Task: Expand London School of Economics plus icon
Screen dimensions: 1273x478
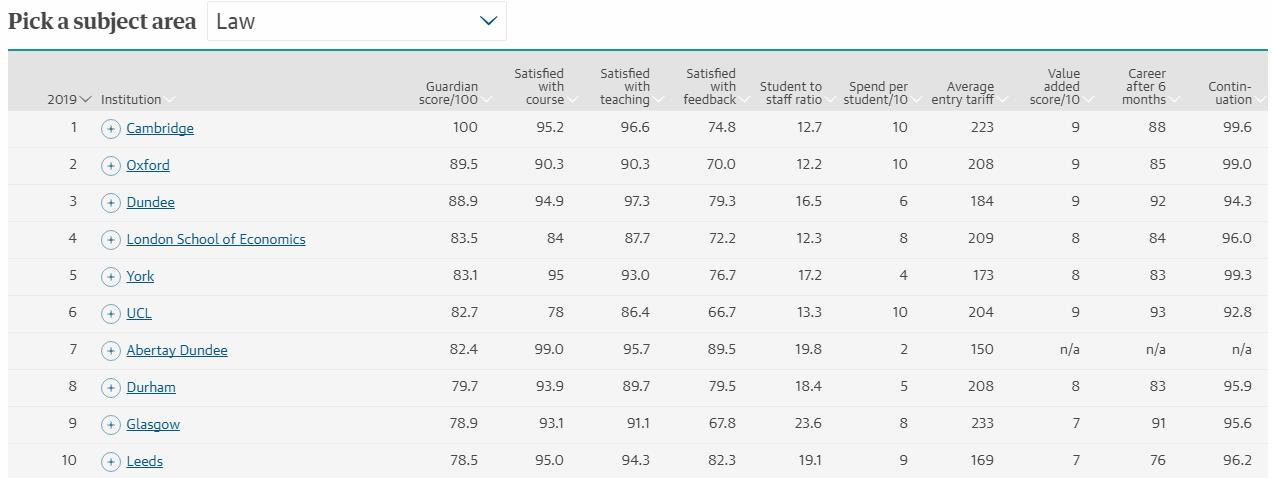Action: pyautogui.click(x=110, y=239)
